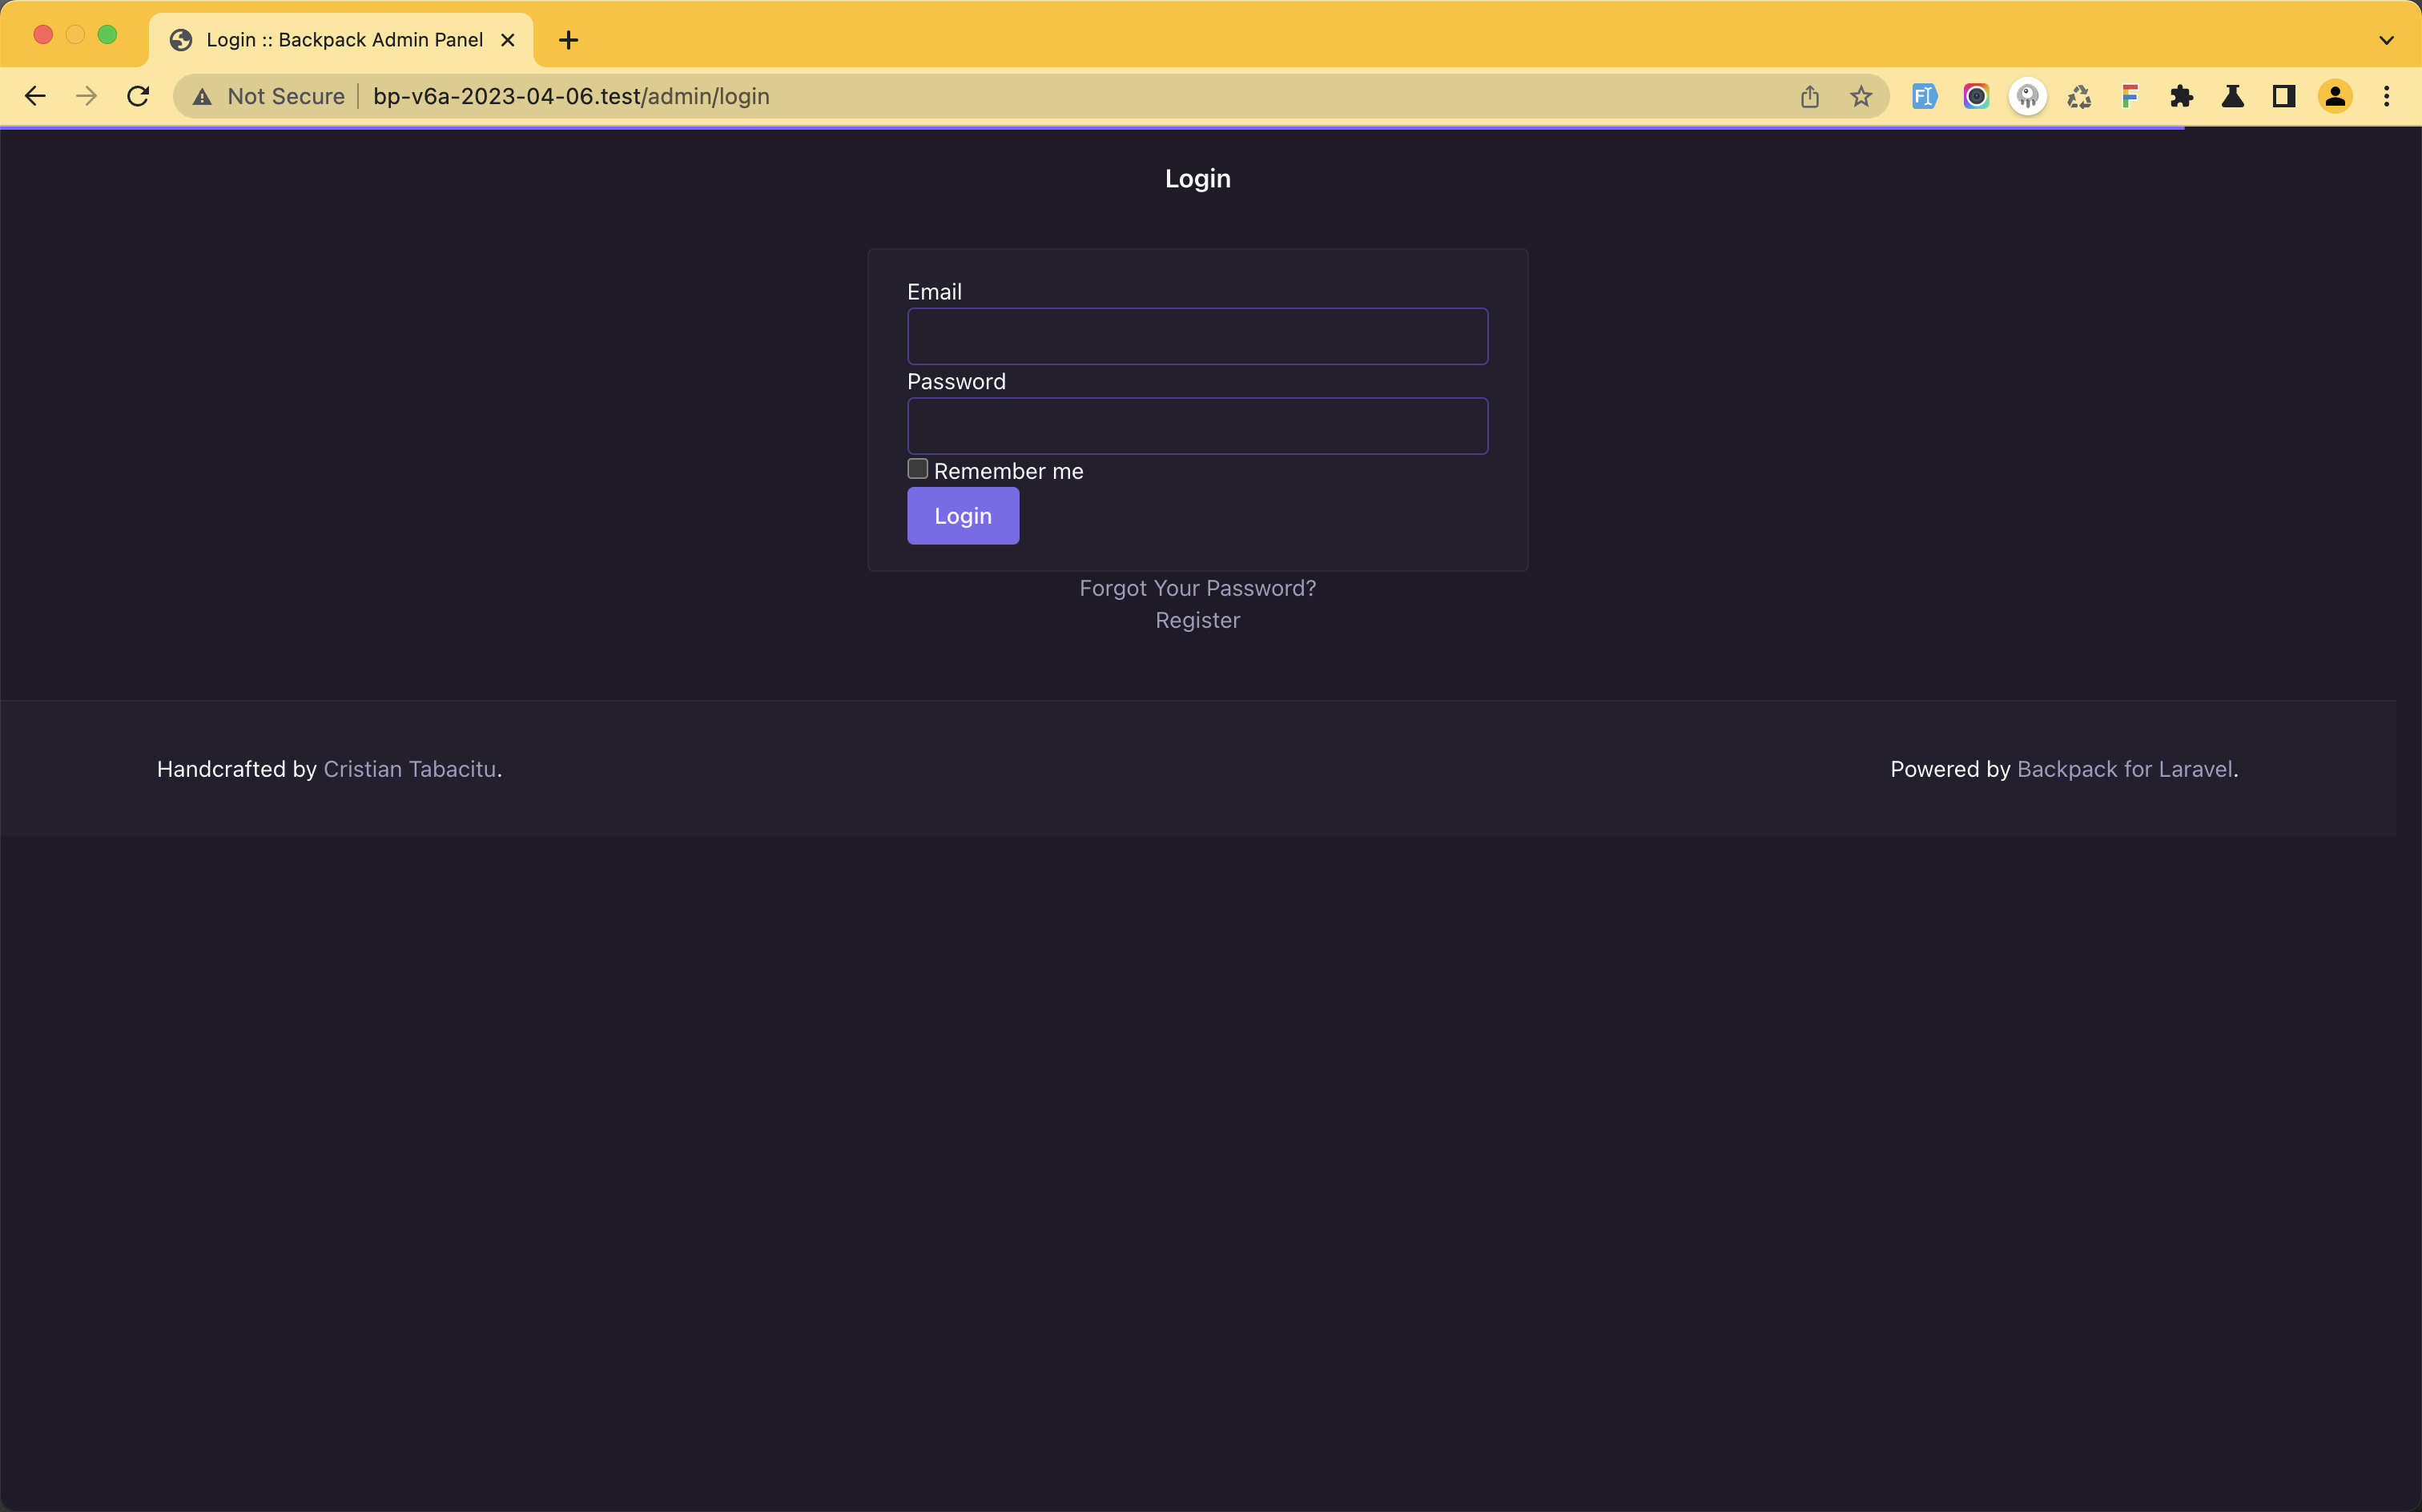Expand the tab search chevron
This screenshot has width=2422, height=1512.
[2388, 40]
